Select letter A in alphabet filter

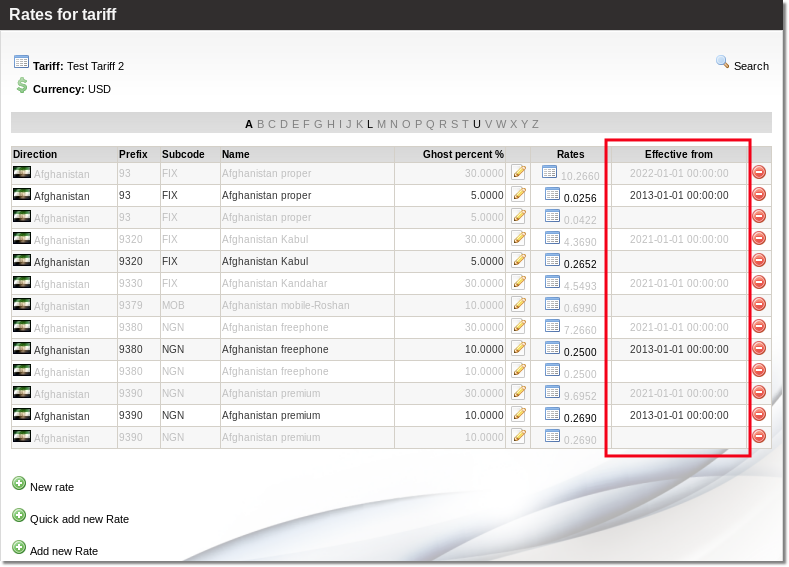pos(249,124)
